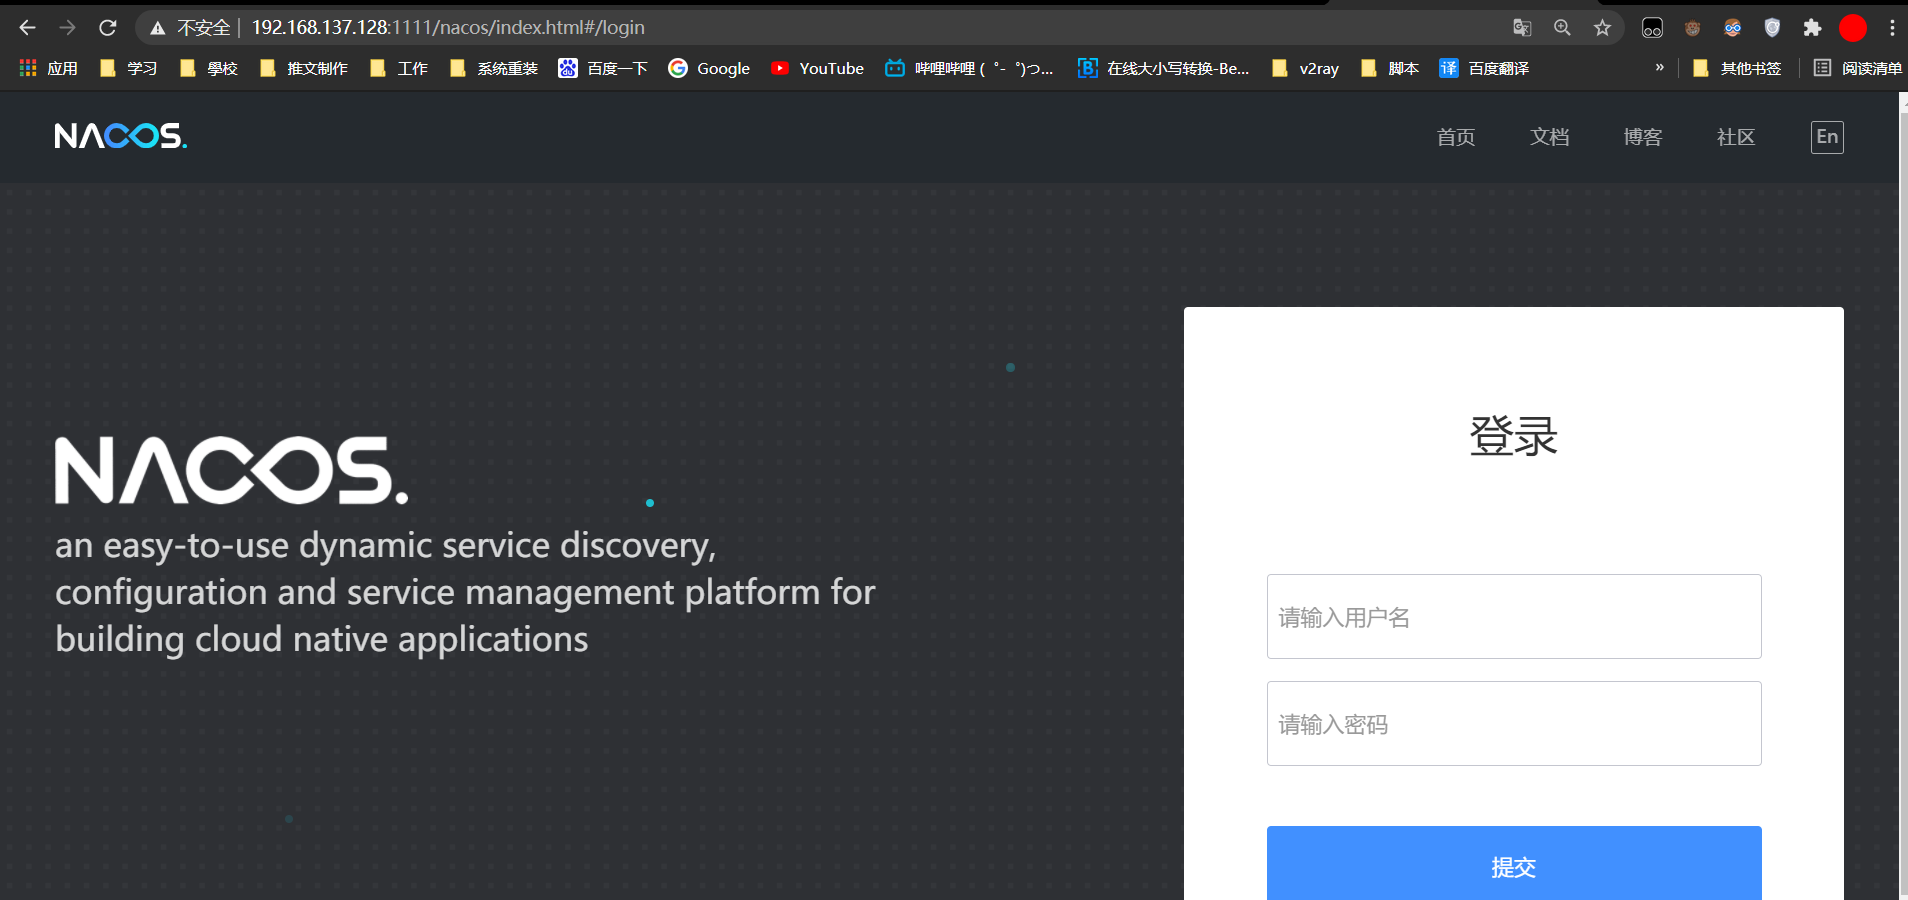
Task: Open the 推文制作 bookmark folder
Action: [303, 68]
